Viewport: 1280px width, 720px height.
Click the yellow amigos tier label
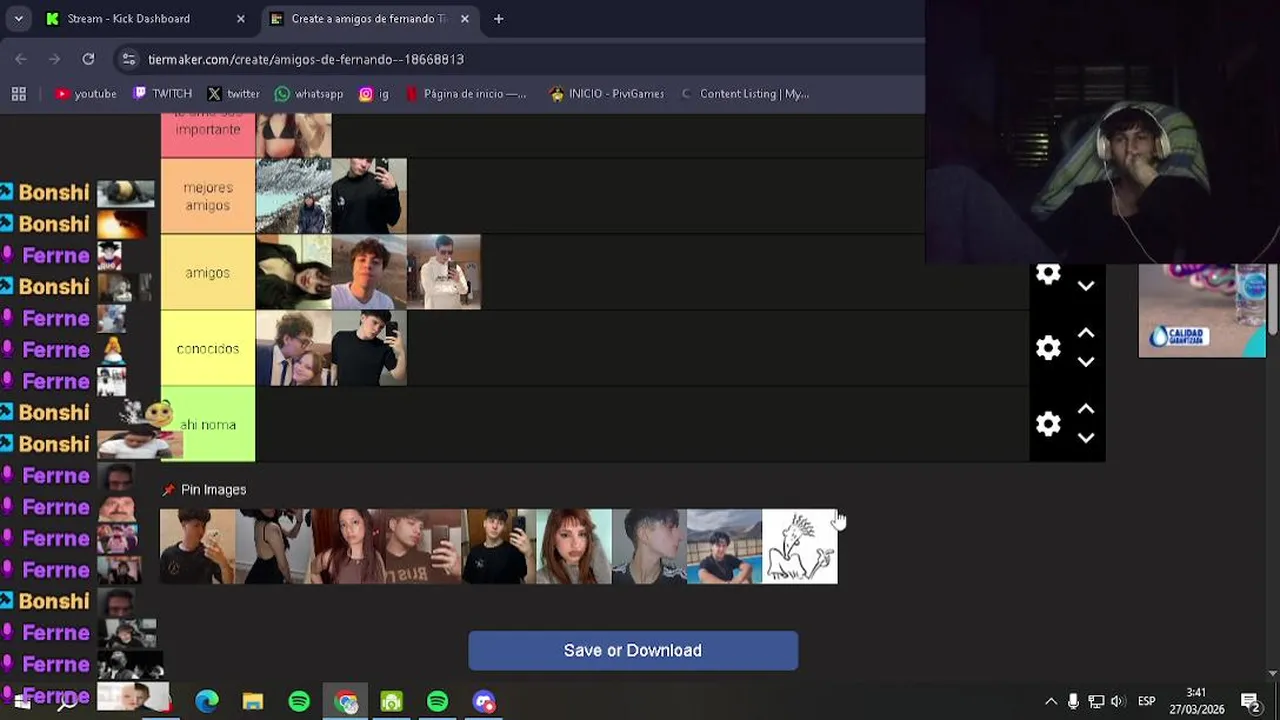208,272
